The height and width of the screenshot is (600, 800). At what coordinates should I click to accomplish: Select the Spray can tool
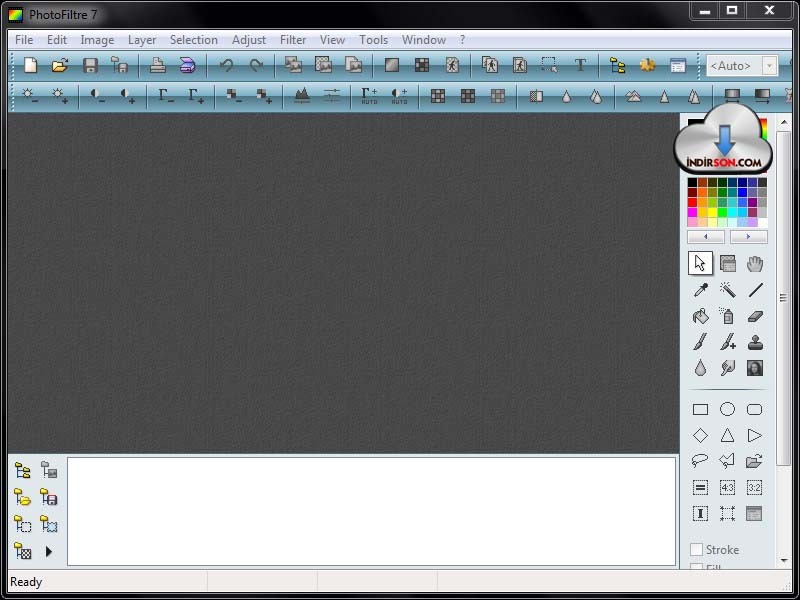(728, 316)
